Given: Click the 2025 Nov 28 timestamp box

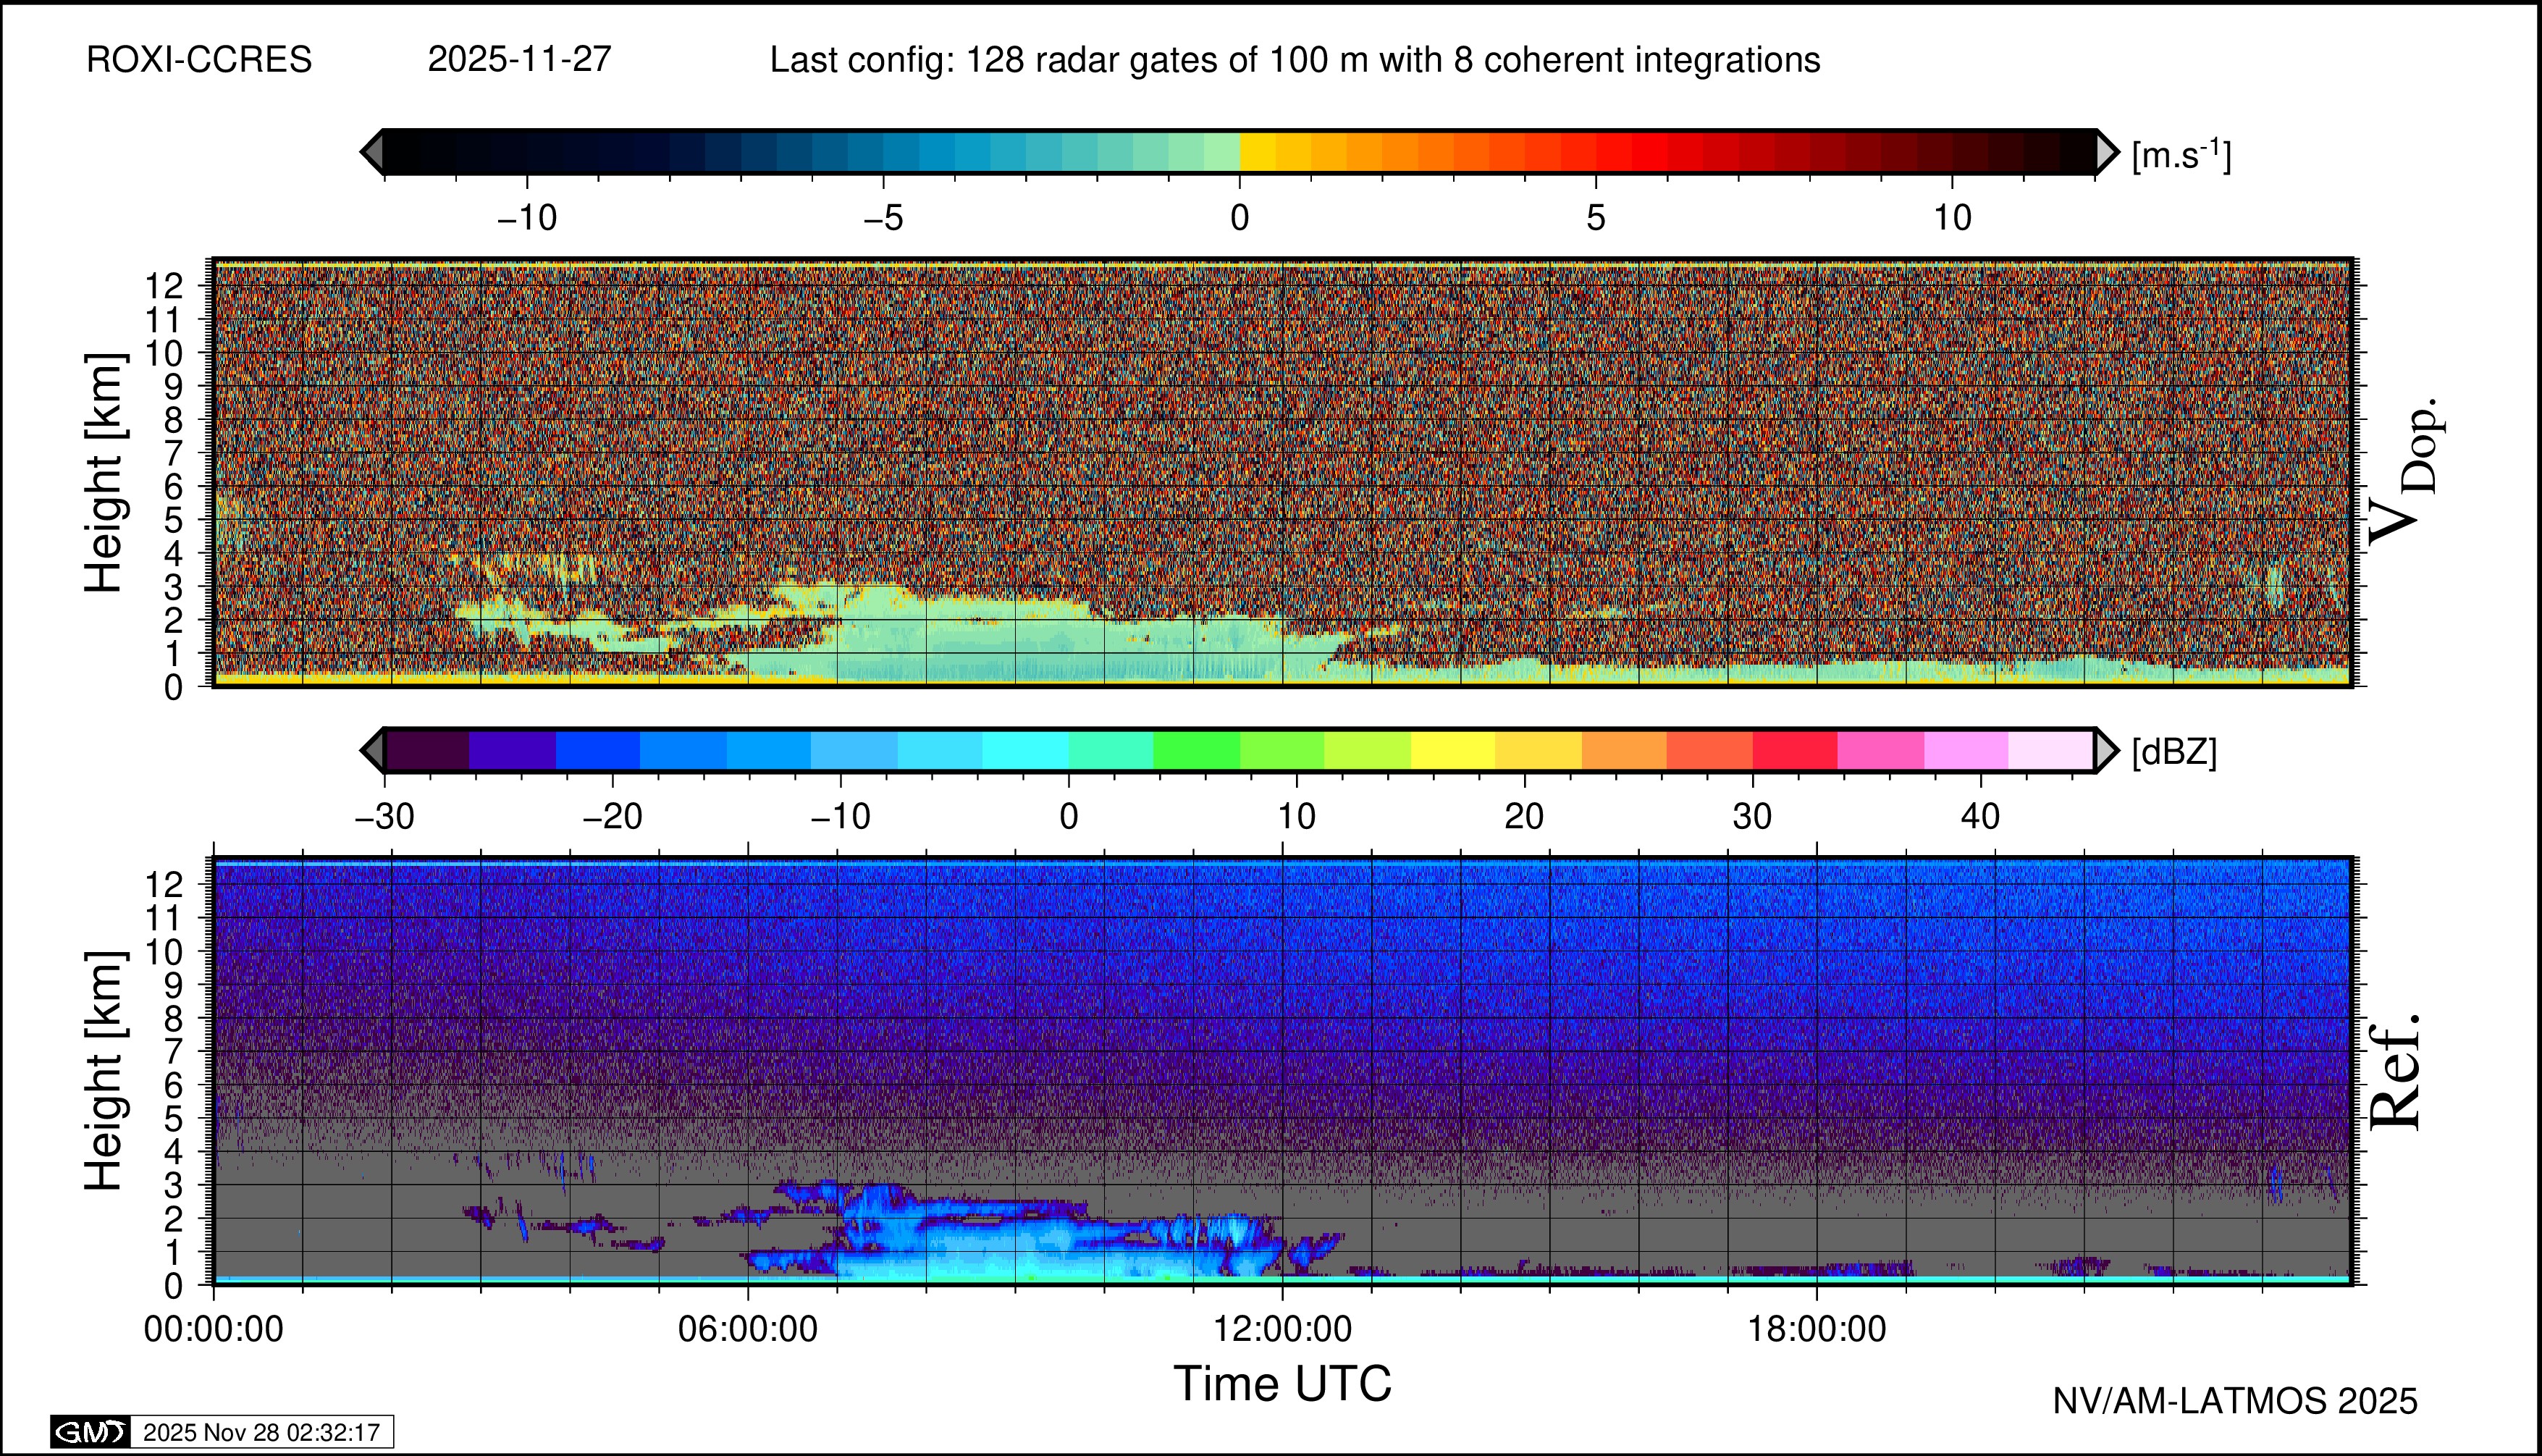Looking at the screenshot, I should tap(261, 1432).
